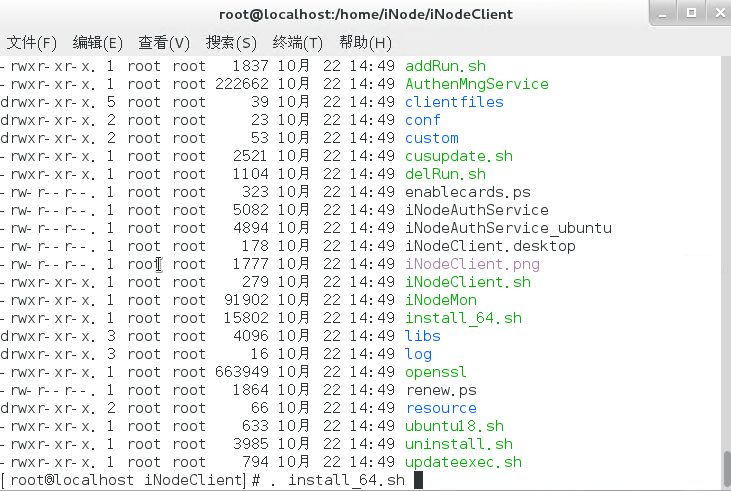Open the 终端(T) menu

297,43
